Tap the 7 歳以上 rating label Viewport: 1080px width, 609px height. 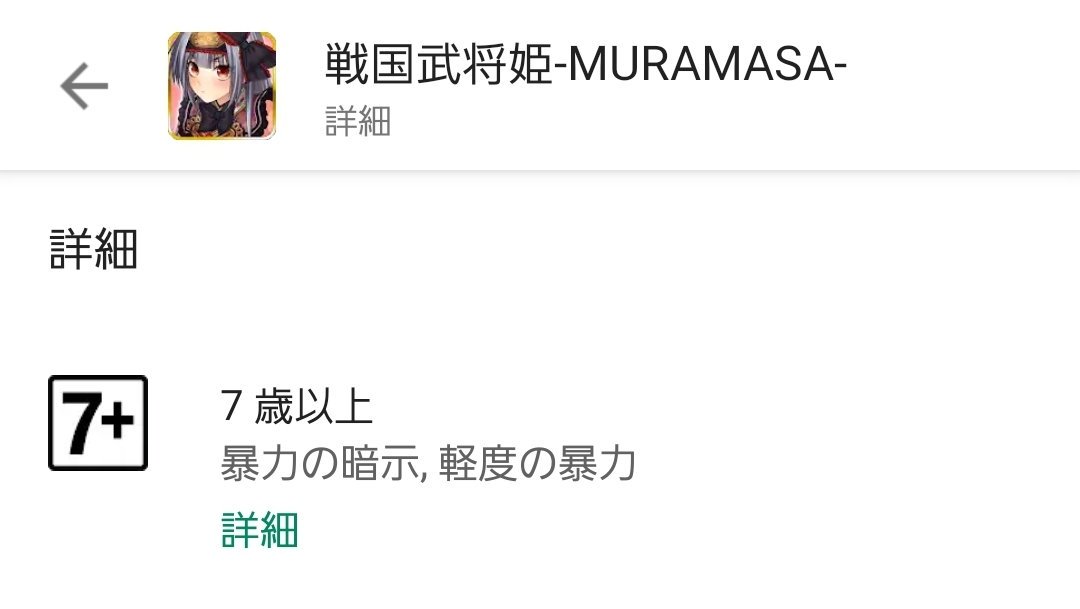tap(297, 406)
